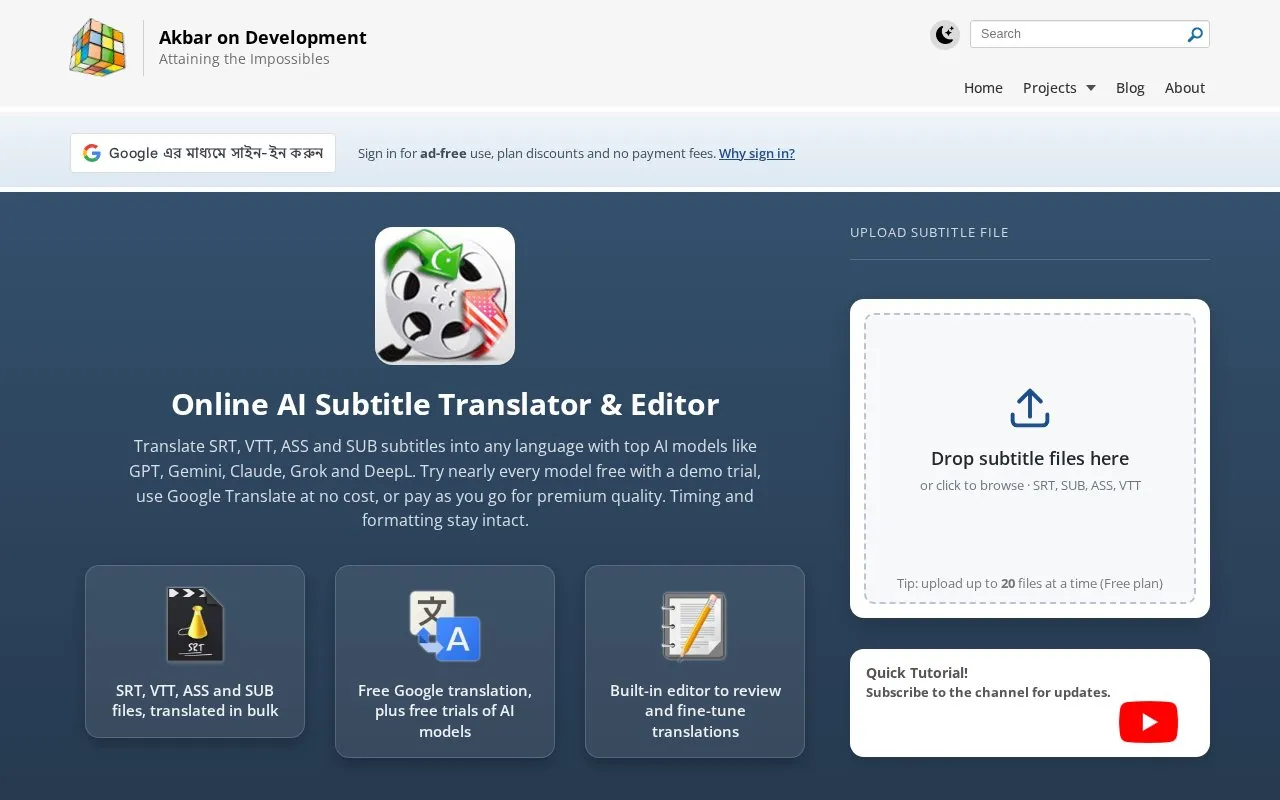Go to the Blog page
Screen dimensions: 1280x800
pyautogui.click(x=1130, y=88)
